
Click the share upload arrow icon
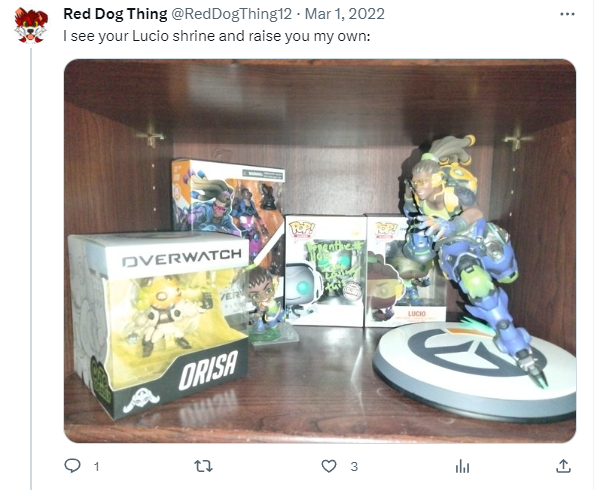[563, 466]
